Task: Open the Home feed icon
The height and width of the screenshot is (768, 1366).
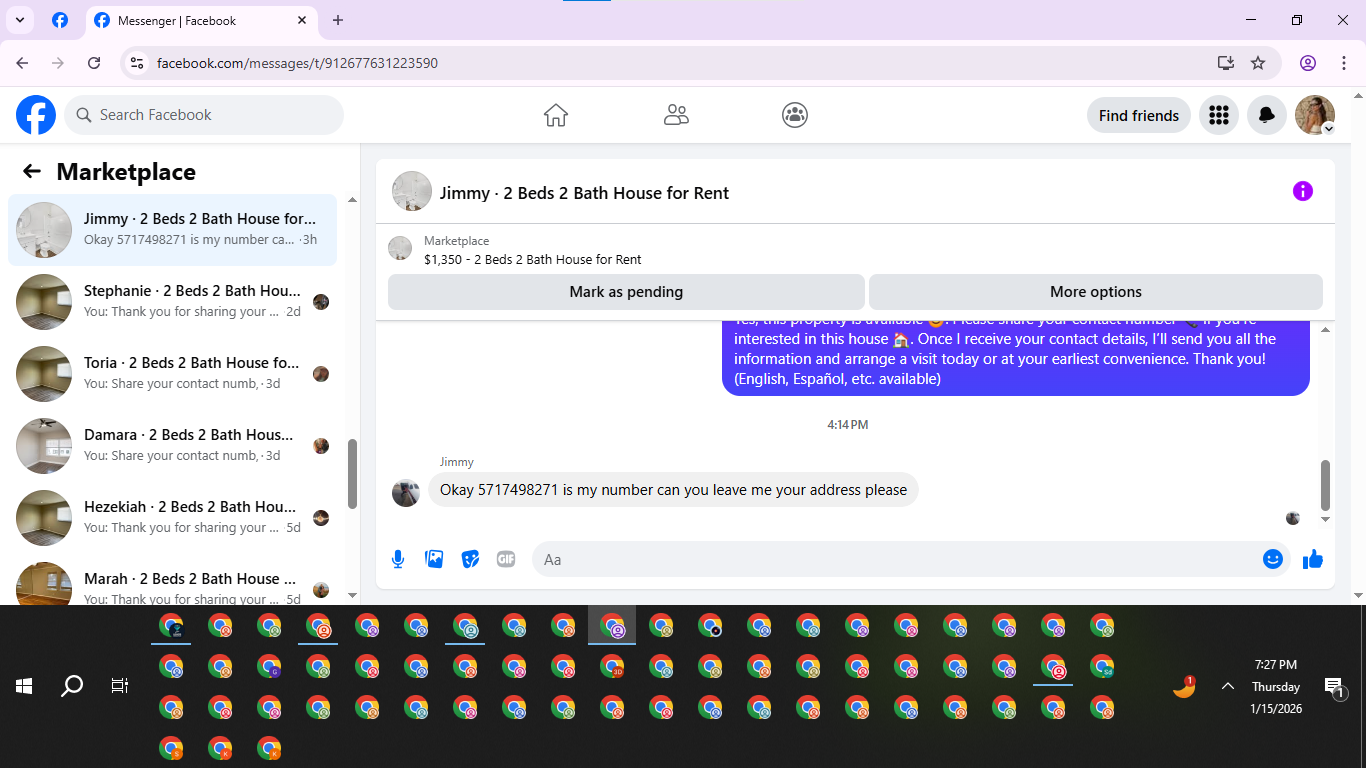Action: click(556, 115)
